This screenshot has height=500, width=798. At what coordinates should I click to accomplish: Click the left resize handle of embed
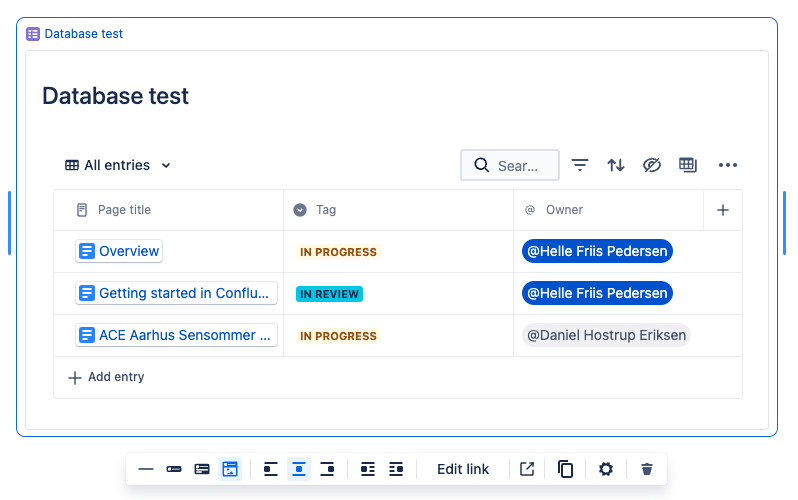coord(9,223)
